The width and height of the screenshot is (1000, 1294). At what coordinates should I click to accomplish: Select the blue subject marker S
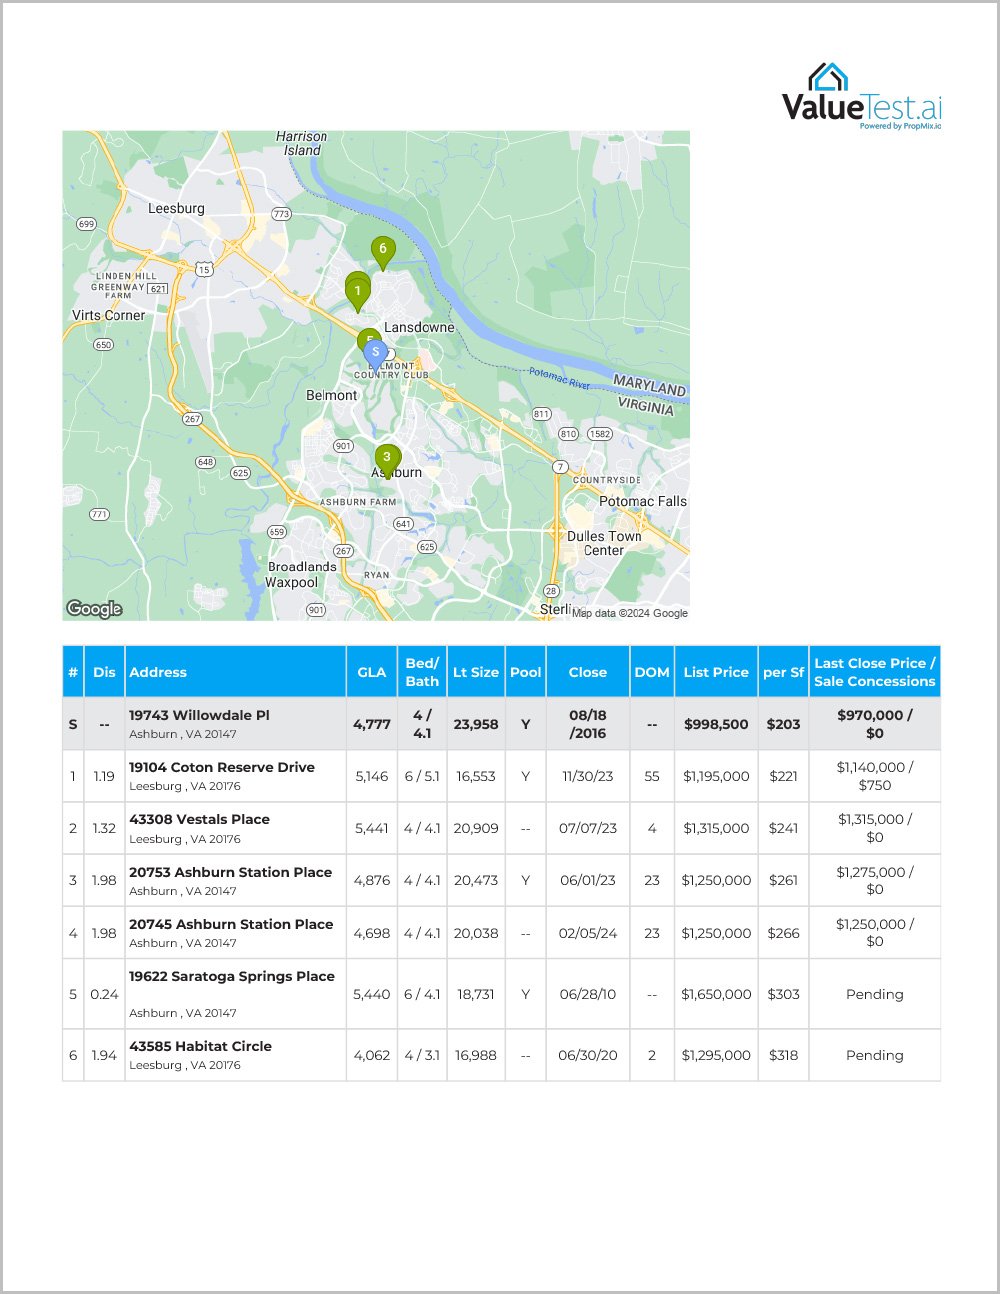coord(375,354)
